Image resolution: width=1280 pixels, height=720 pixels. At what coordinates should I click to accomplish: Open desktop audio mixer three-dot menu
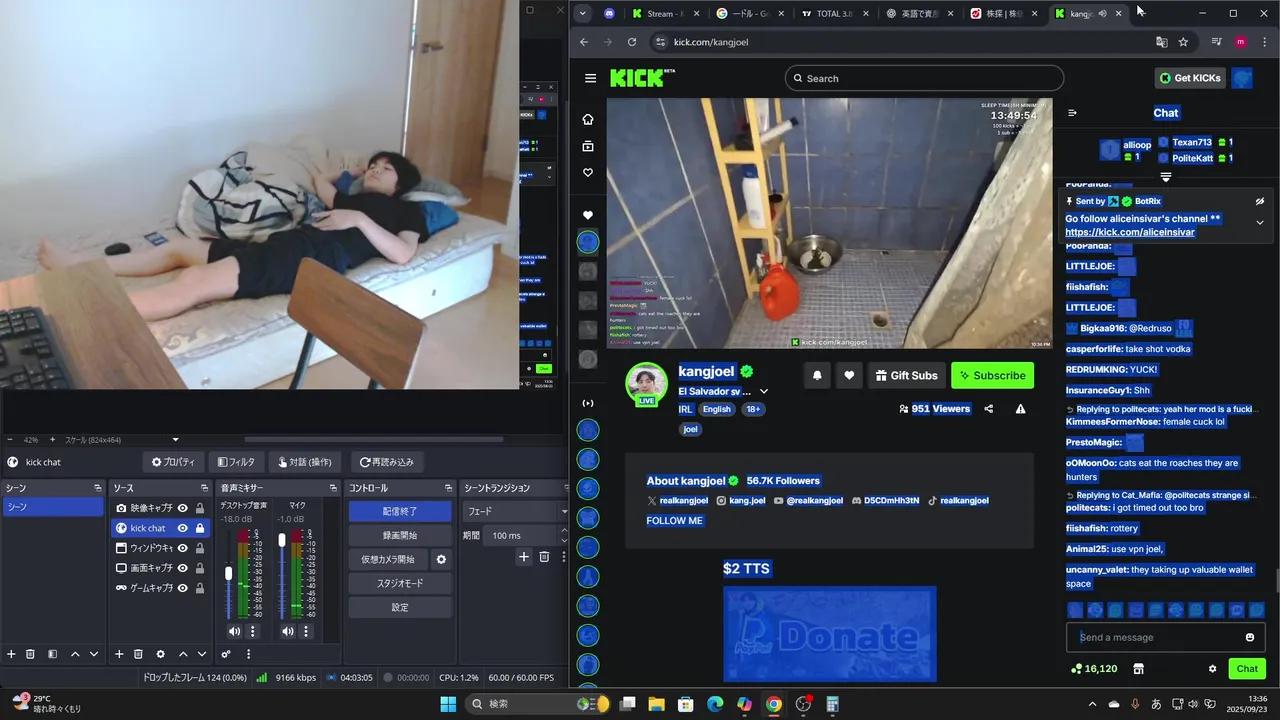click(253, 631)
